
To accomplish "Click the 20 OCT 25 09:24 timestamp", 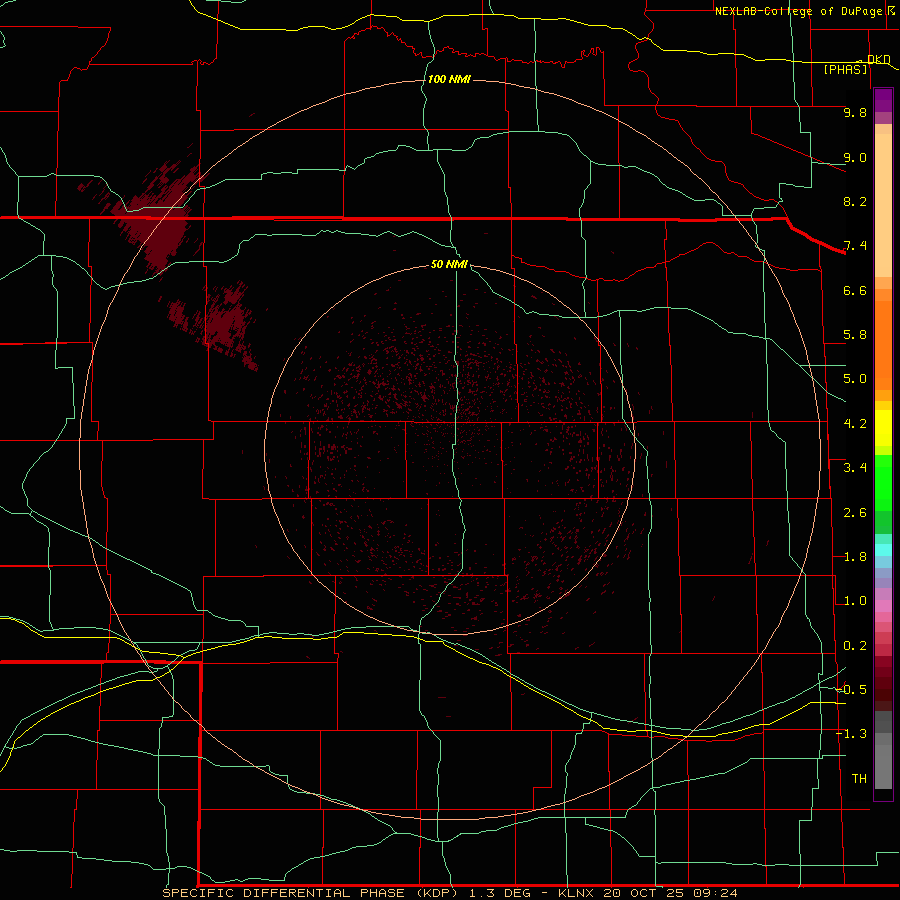I will click(x=670, y=893).
